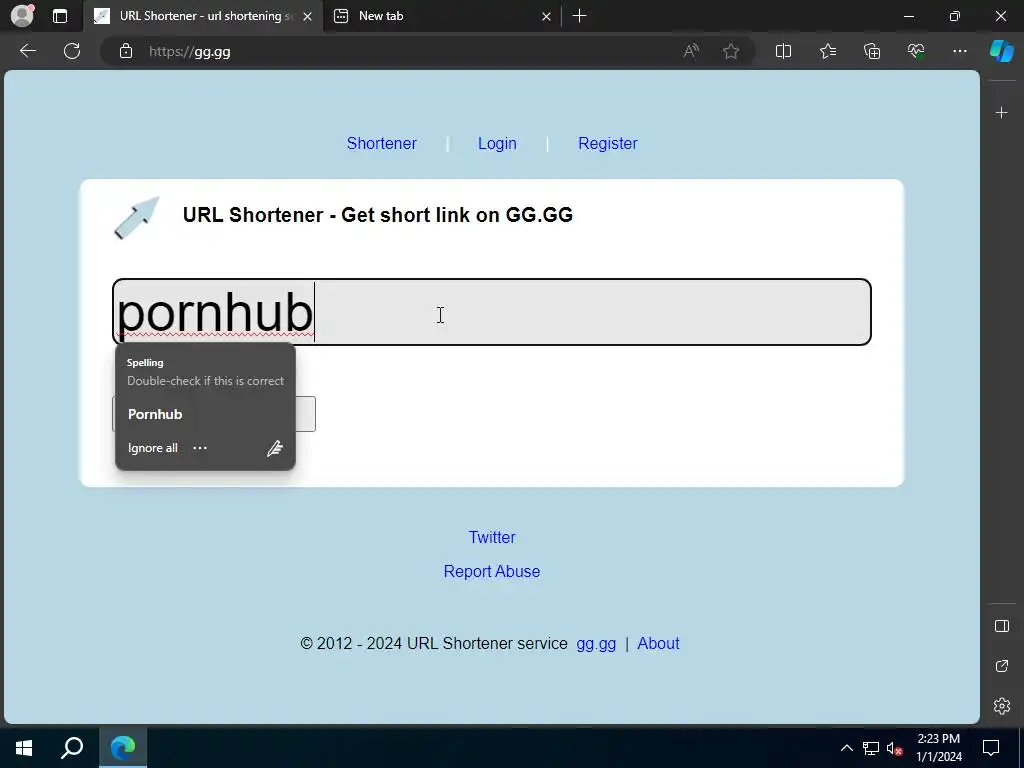
Task: Open the browser profile avatar
Action: click(22, 16)
